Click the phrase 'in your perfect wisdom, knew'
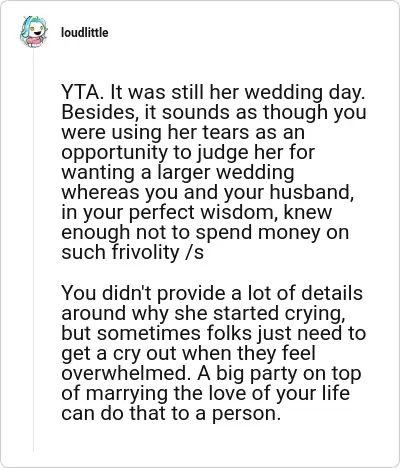 197,212
